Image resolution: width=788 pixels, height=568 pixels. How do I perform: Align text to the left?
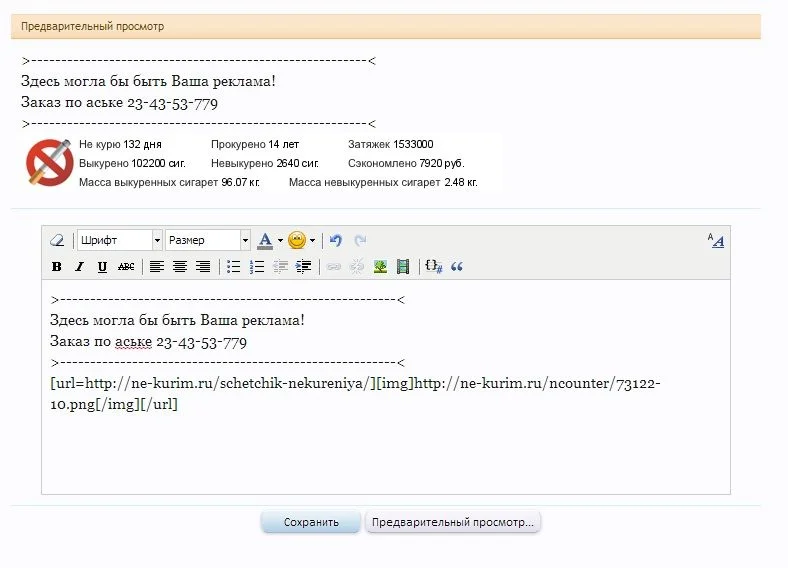click(157, 266)
